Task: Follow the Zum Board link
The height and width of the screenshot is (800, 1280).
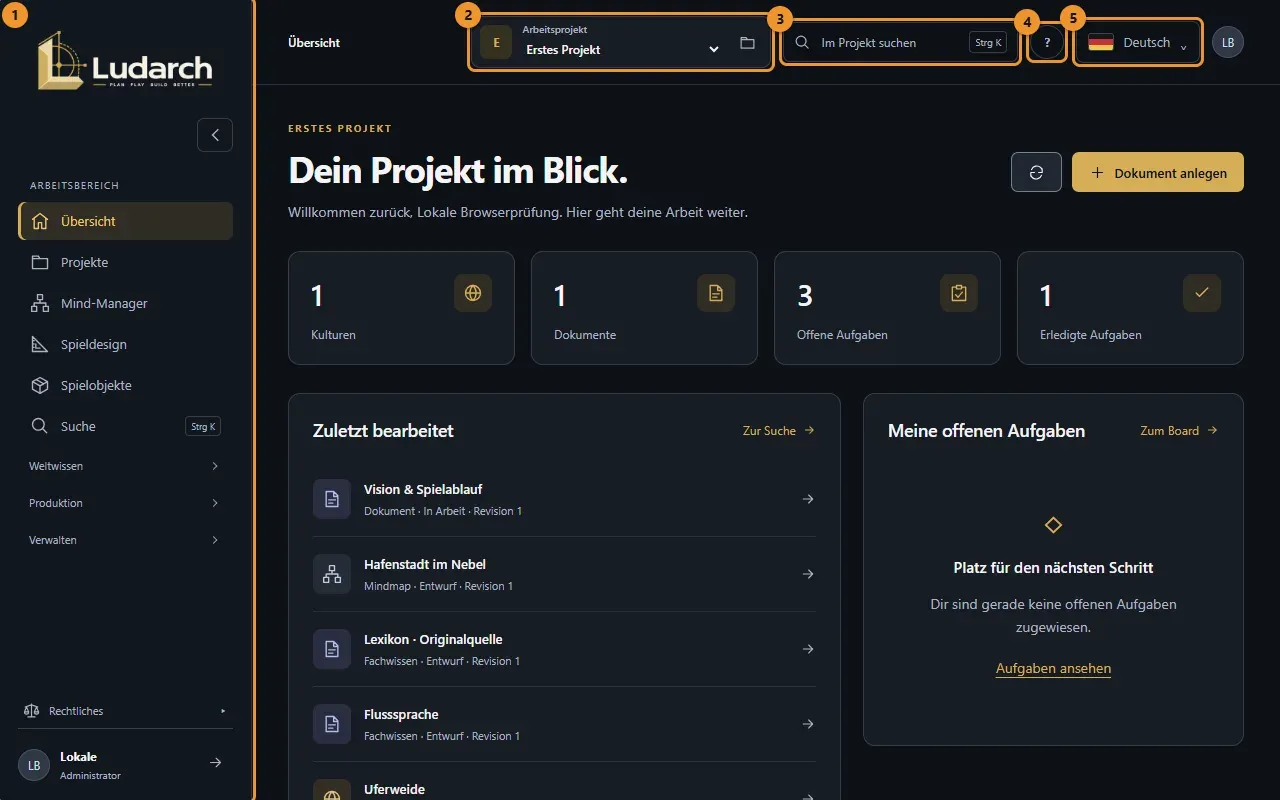Action: 1179,430
